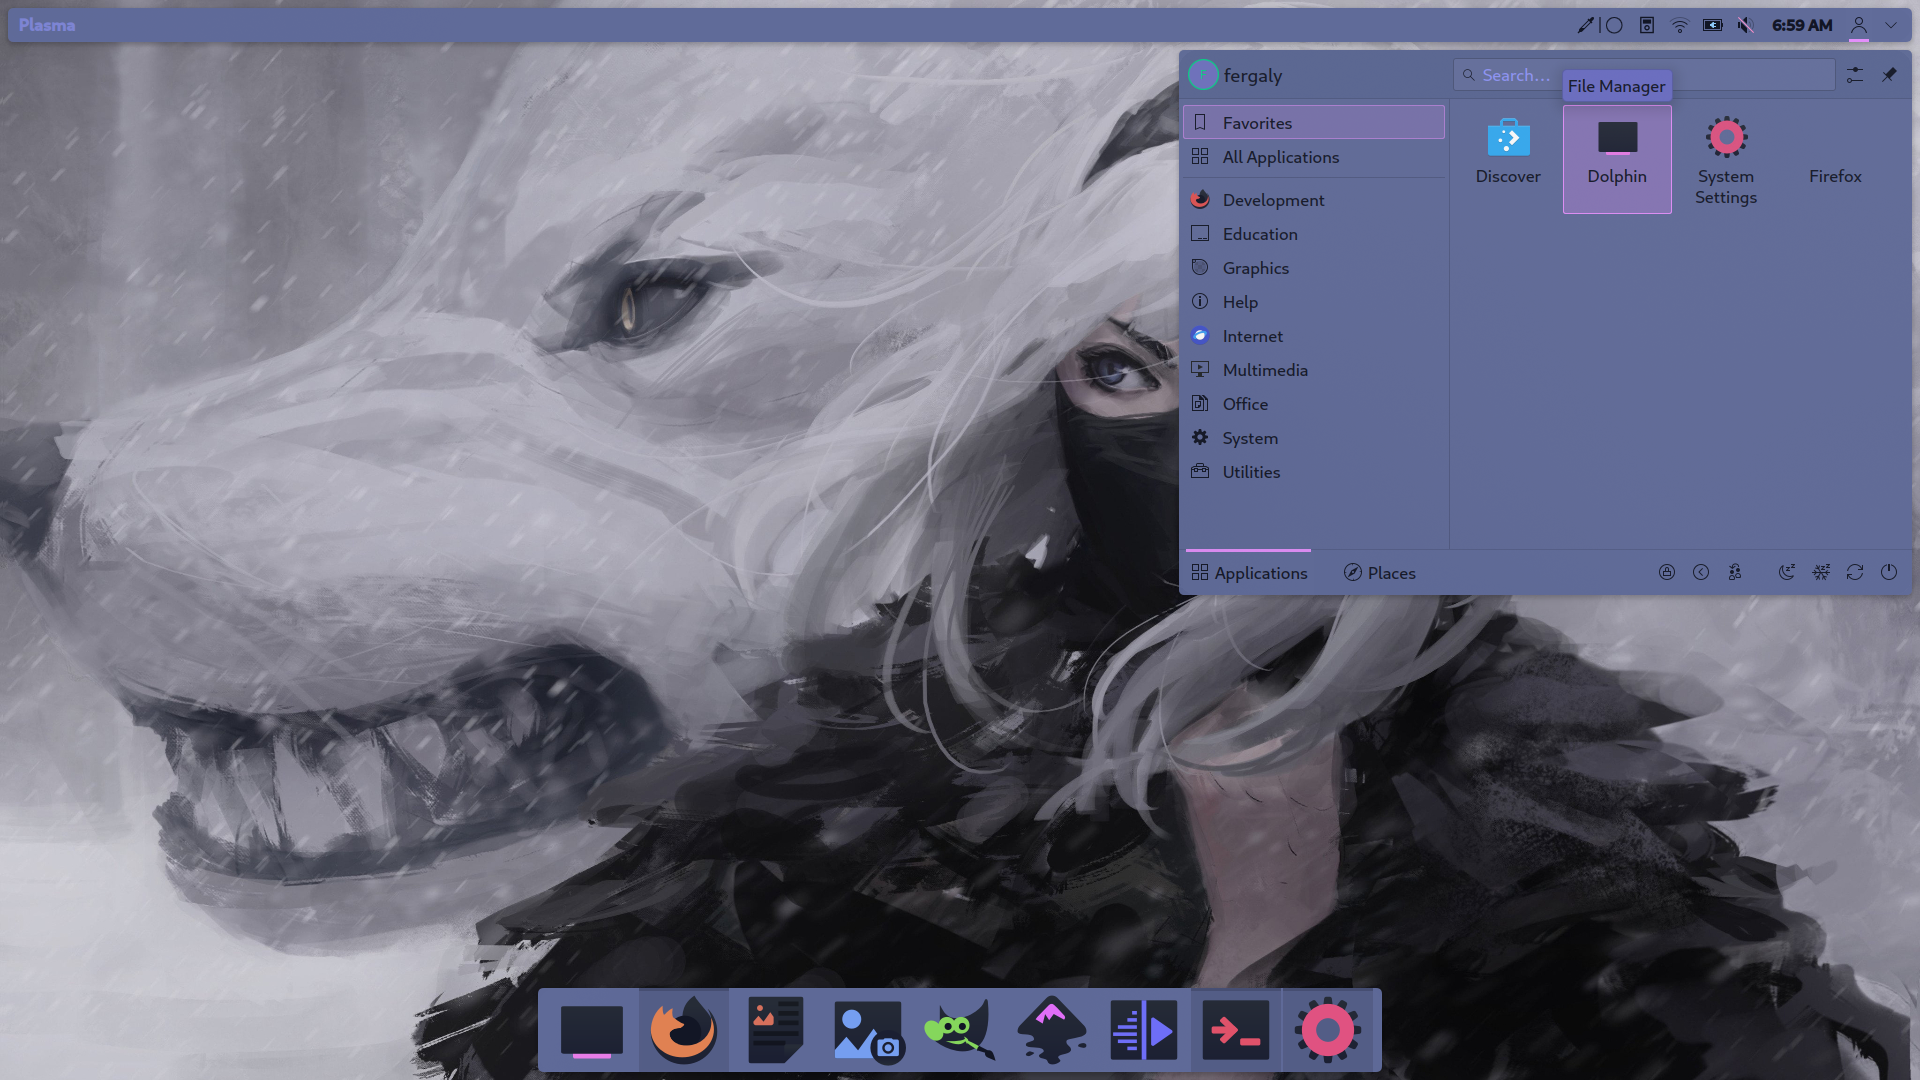
Task: Open the removable devices tray icon
Action: coord(1647,25)
